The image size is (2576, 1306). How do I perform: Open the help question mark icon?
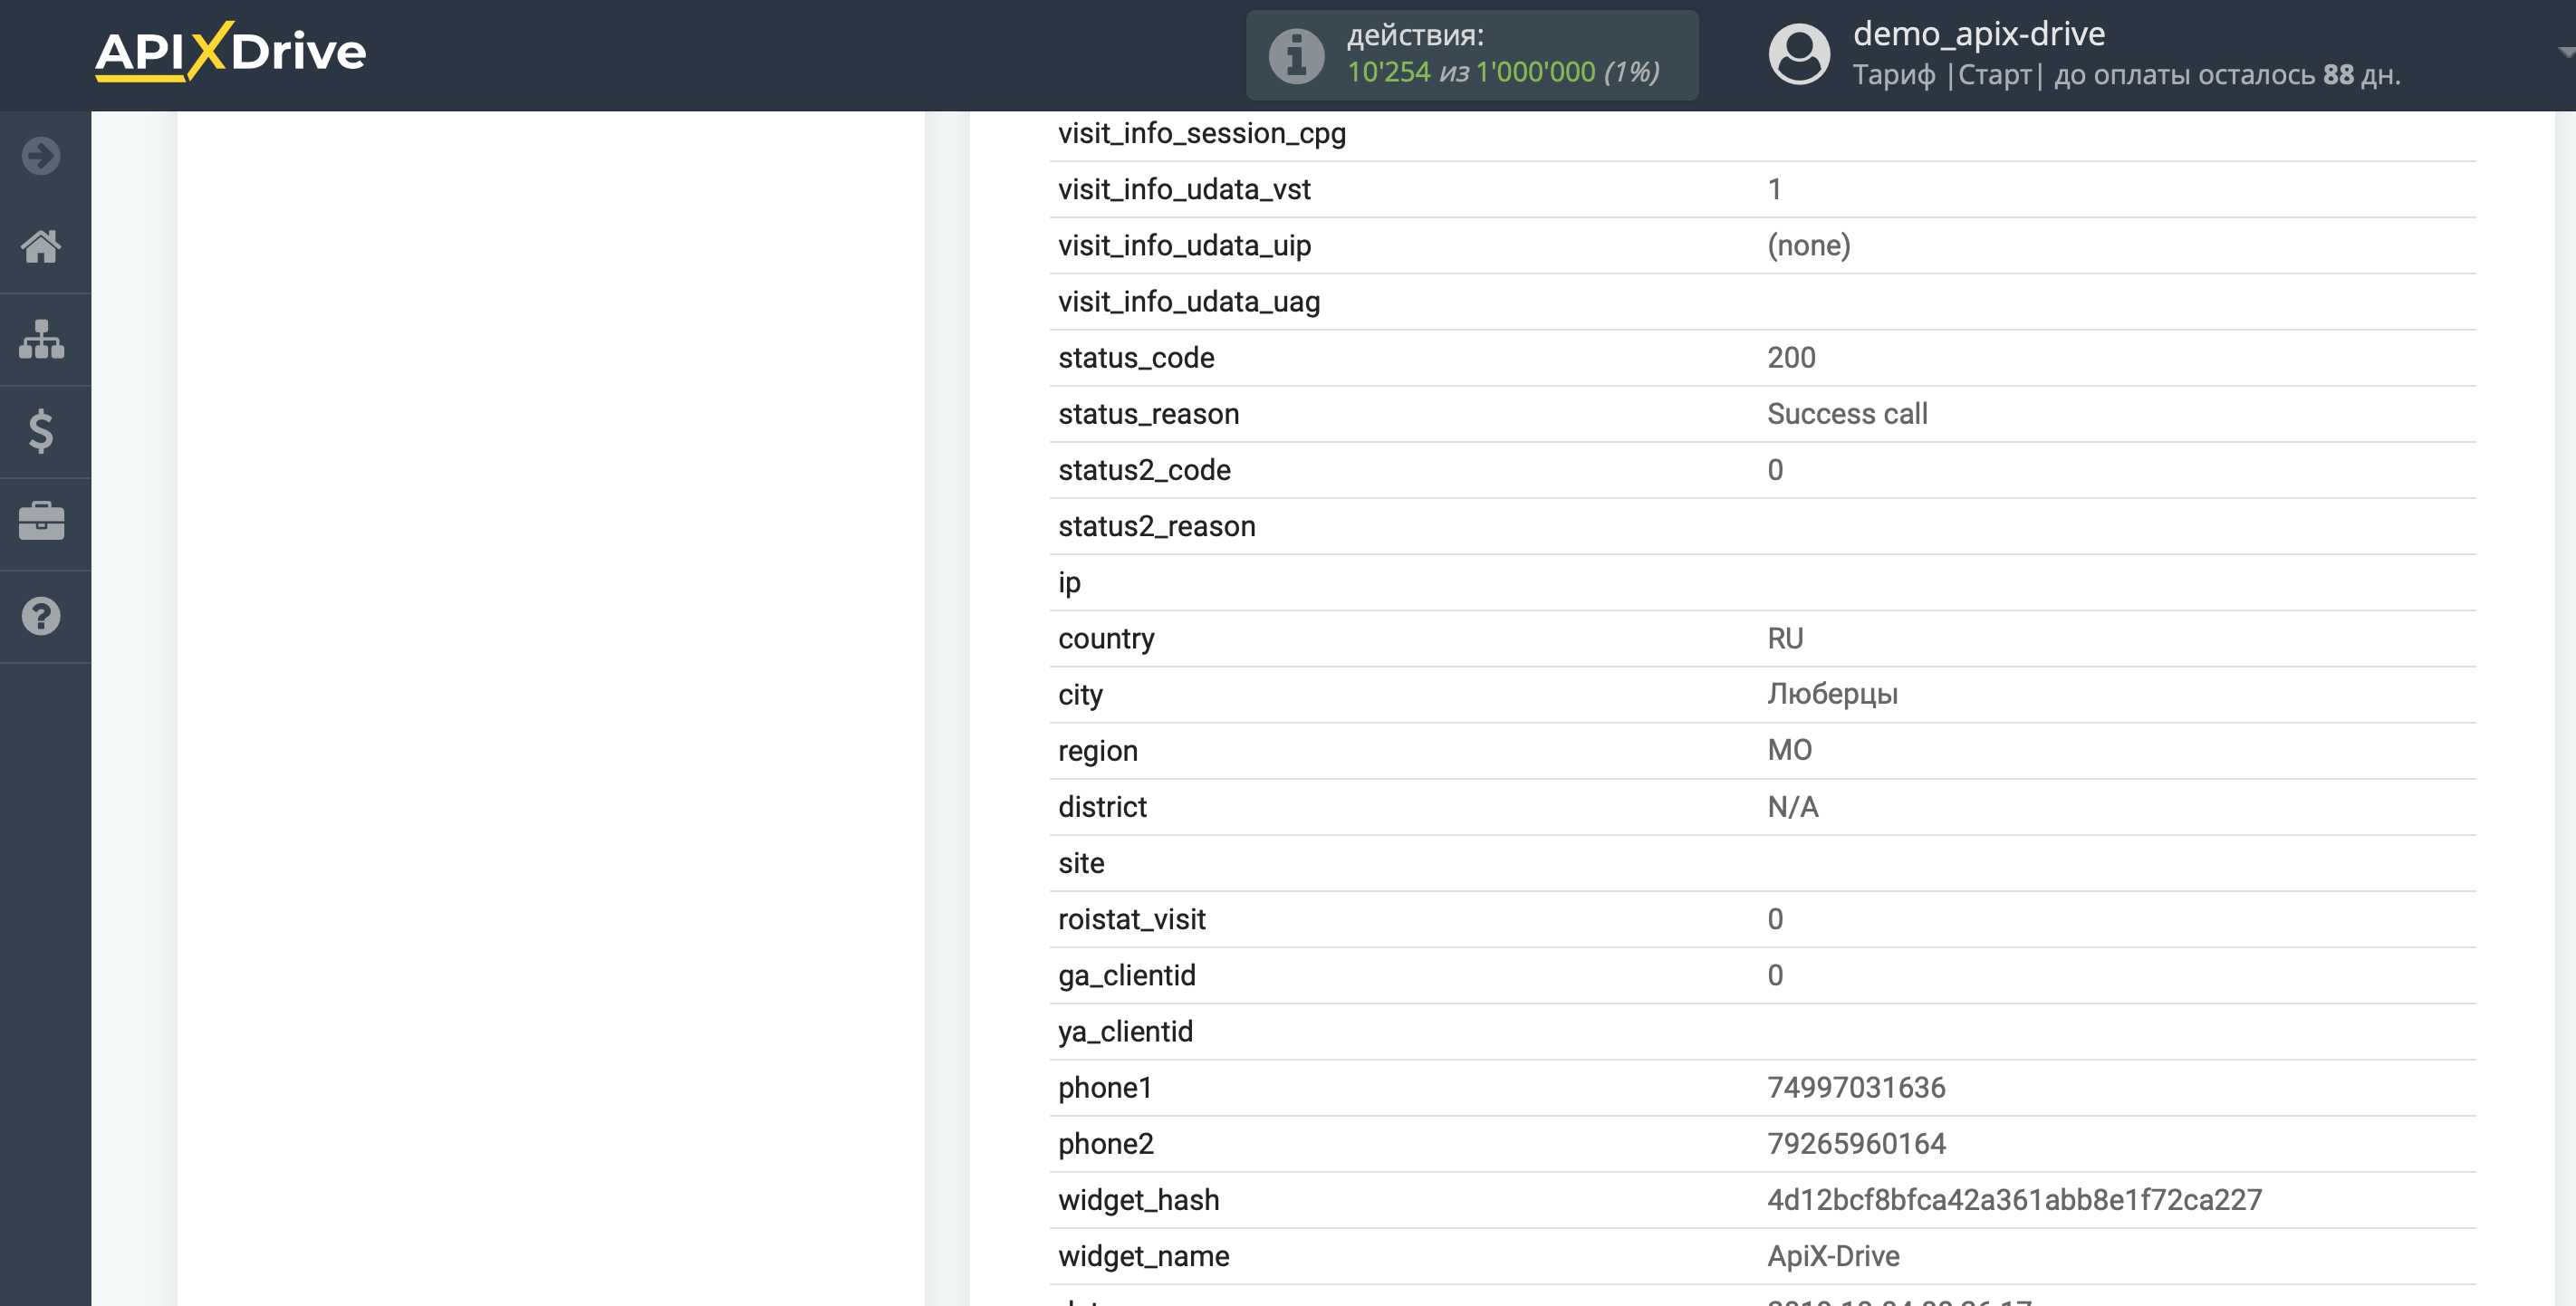click(41, 616)
